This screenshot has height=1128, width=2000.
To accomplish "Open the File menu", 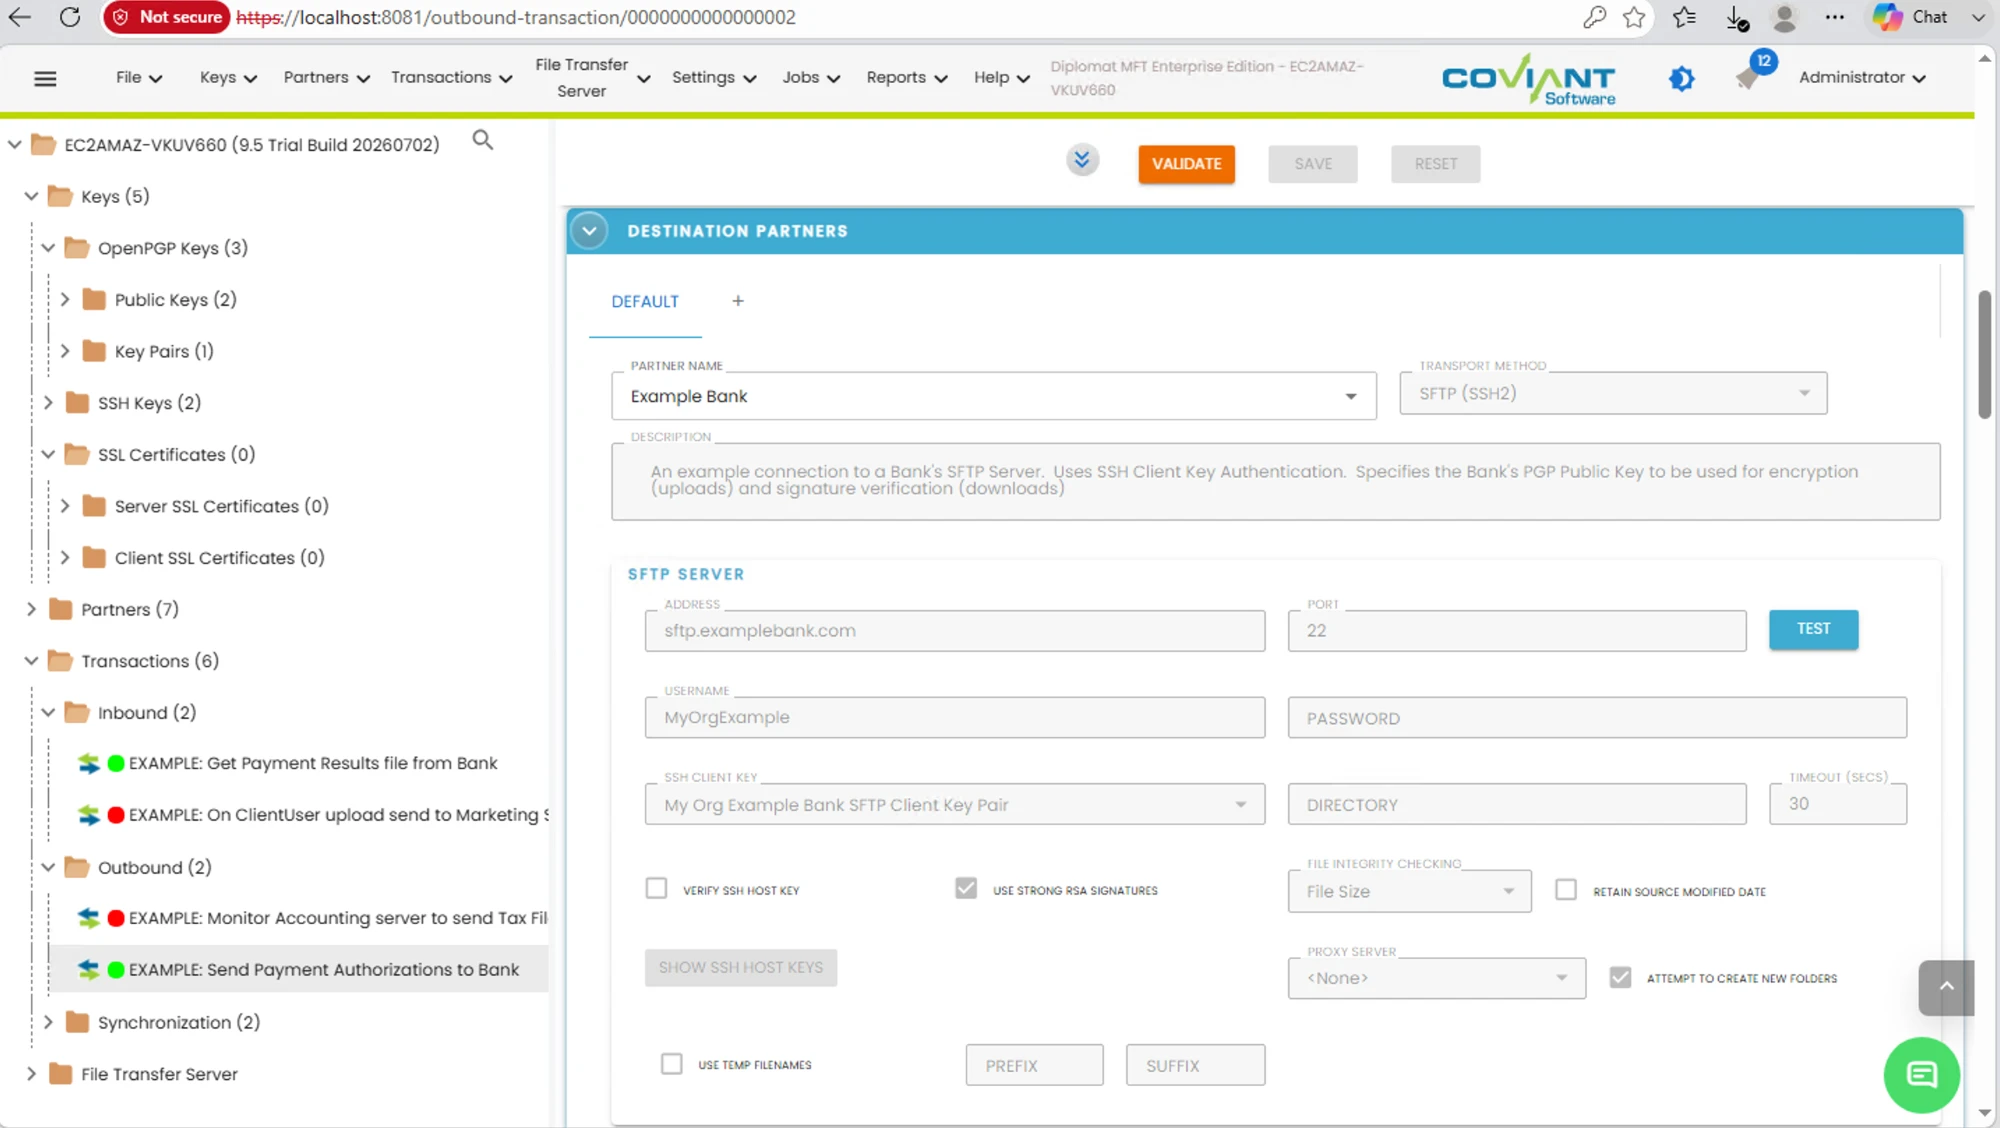I will [139, 78].
